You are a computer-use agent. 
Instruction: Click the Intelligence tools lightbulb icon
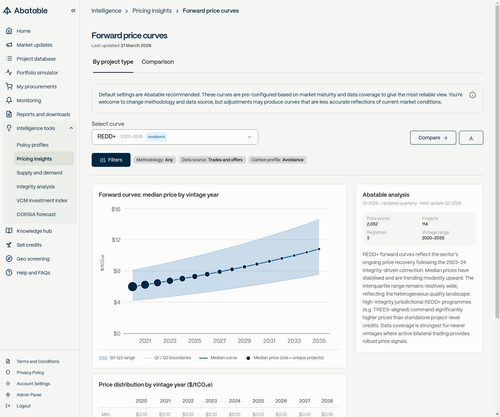coord(9,128)
